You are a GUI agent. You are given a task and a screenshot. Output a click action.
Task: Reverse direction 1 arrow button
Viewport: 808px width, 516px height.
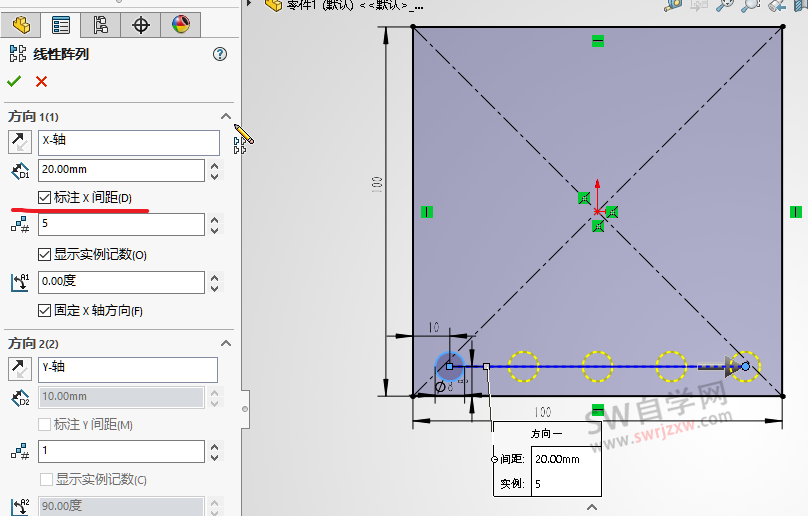tap(20, 142)
